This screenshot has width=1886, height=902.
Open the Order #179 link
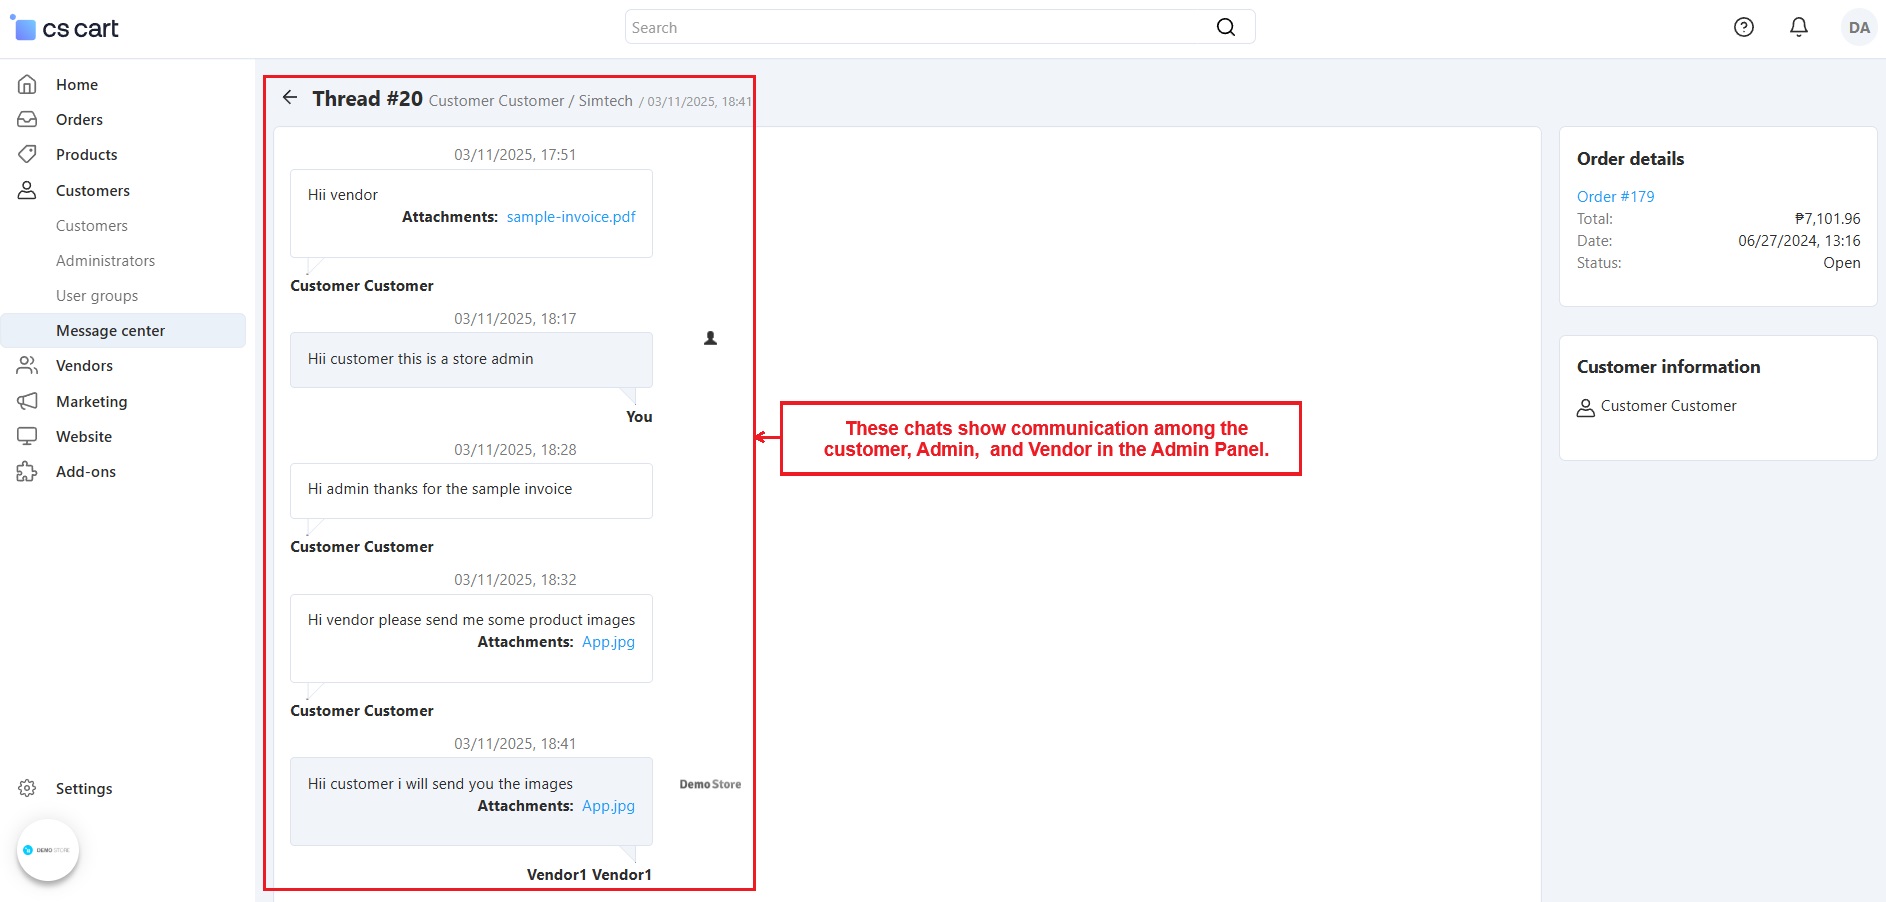tap(1615, 197)
